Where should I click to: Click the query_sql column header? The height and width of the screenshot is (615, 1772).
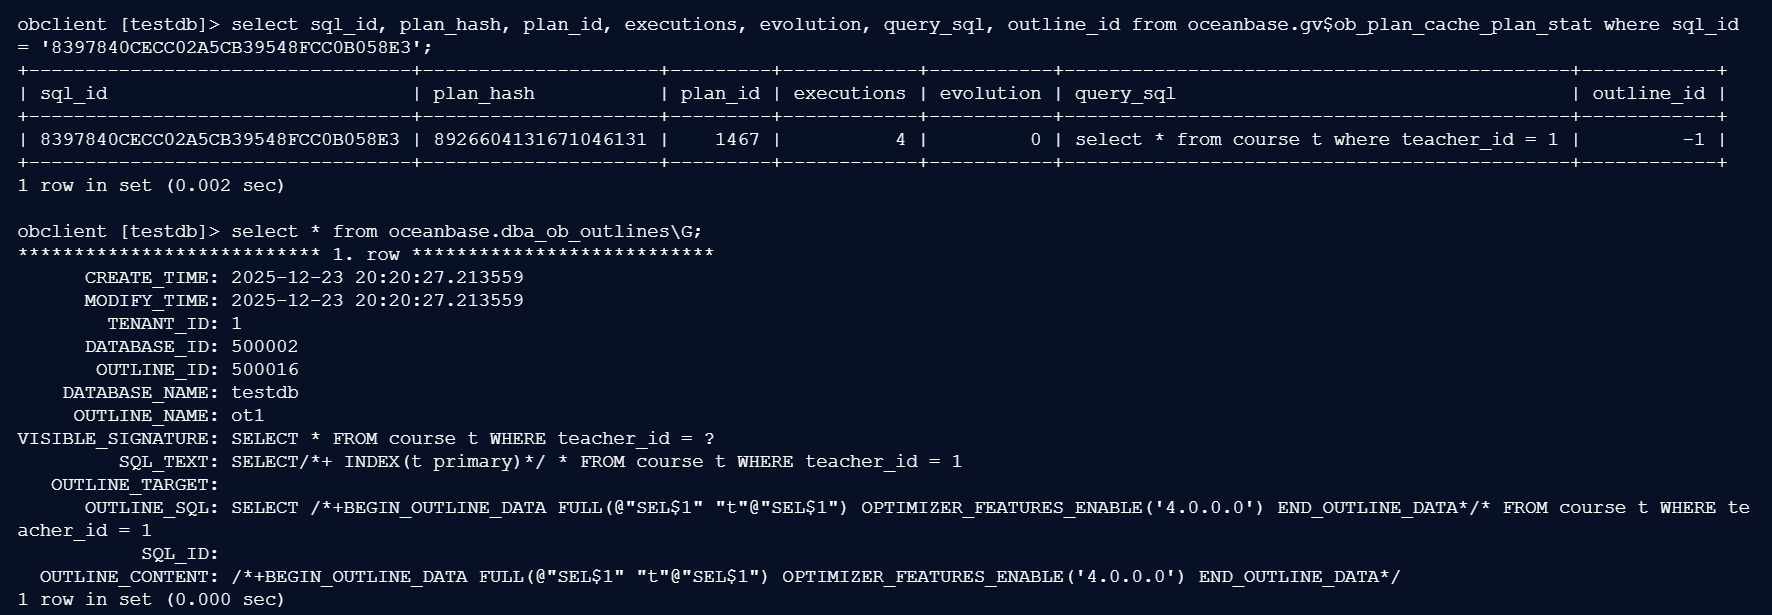pos(1124,94)
